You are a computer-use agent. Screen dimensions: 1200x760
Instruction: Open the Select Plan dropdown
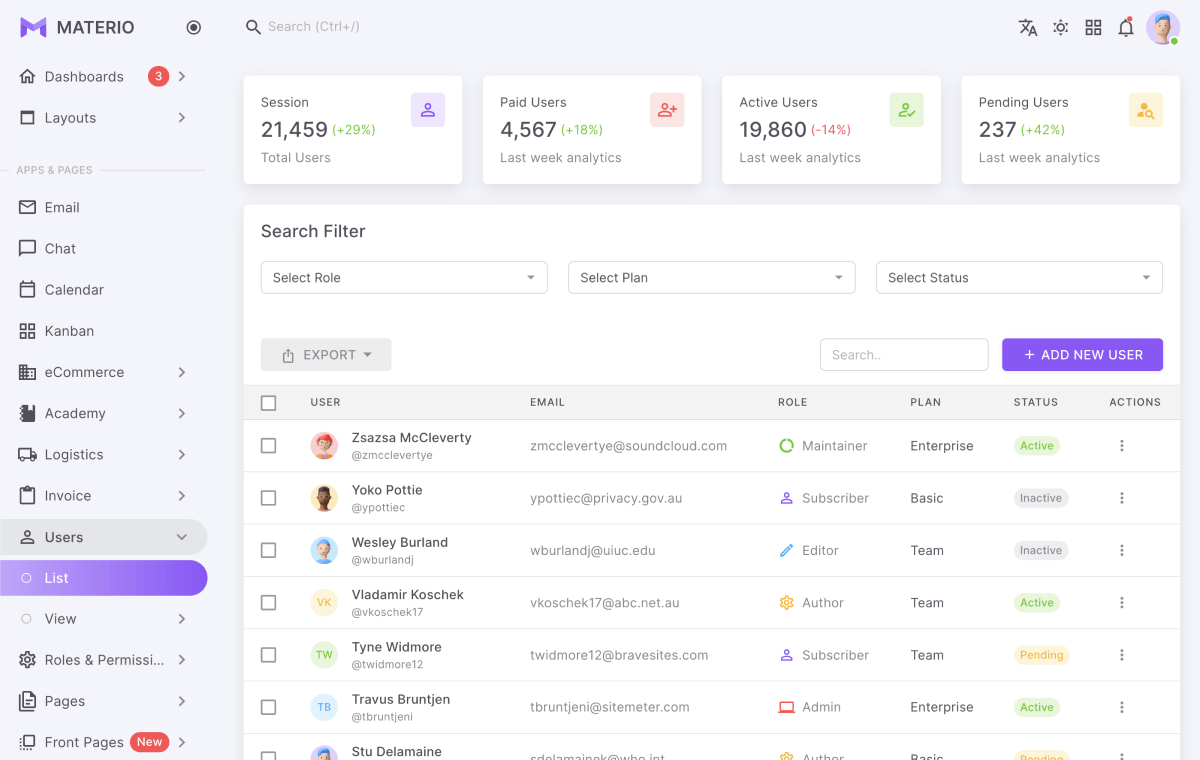[x=711, y=278]
